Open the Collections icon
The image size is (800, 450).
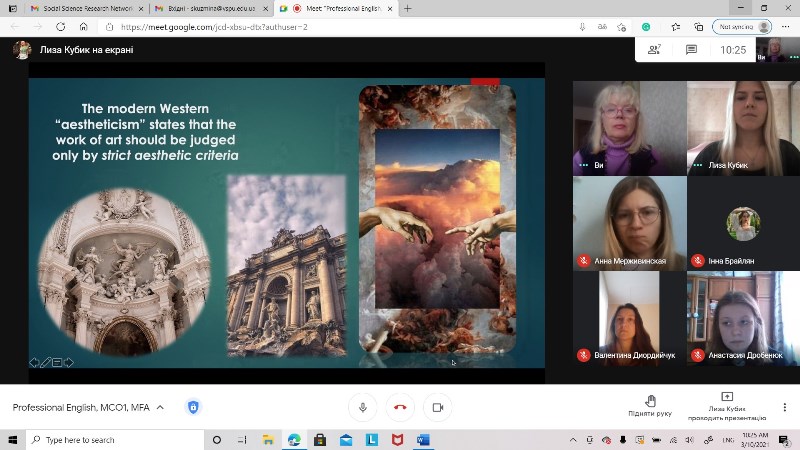tap(698, 27)
